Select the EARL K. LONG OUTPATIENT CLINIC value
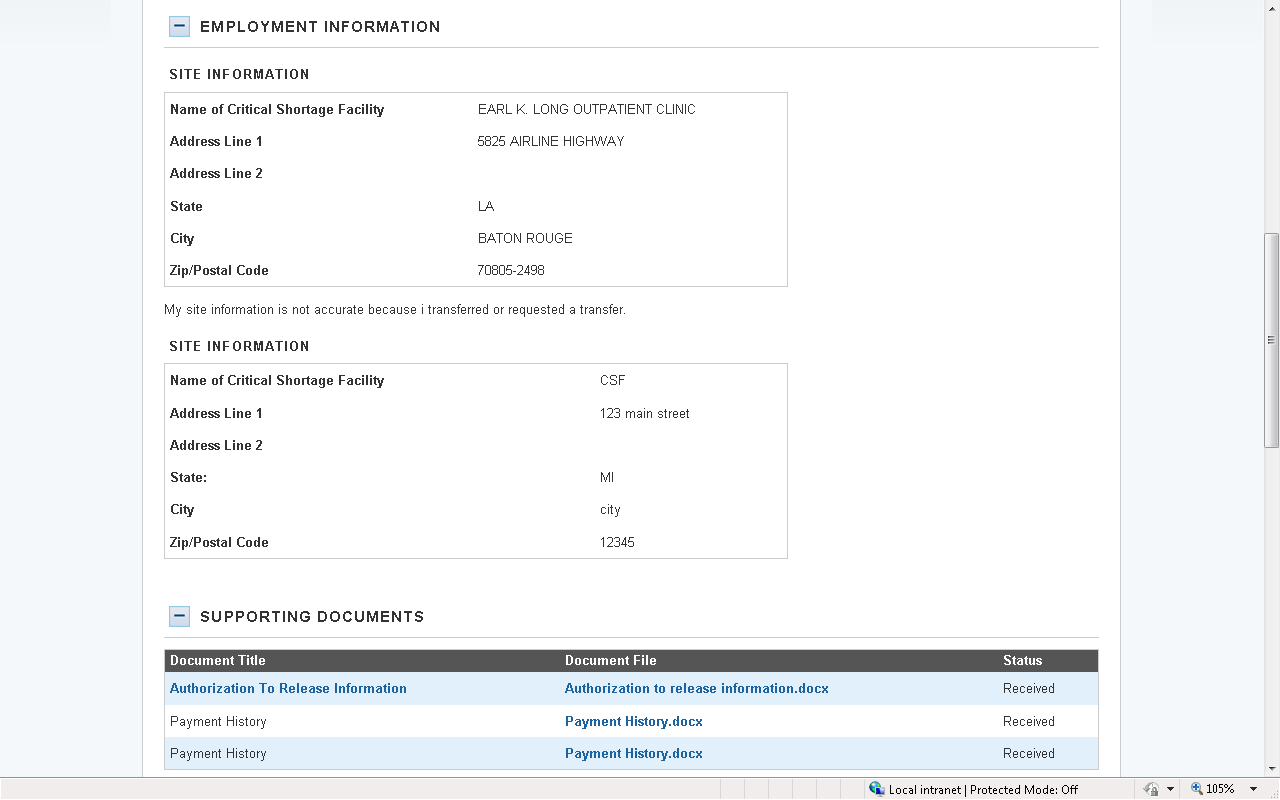The image size is (1280, 800). 587,110
